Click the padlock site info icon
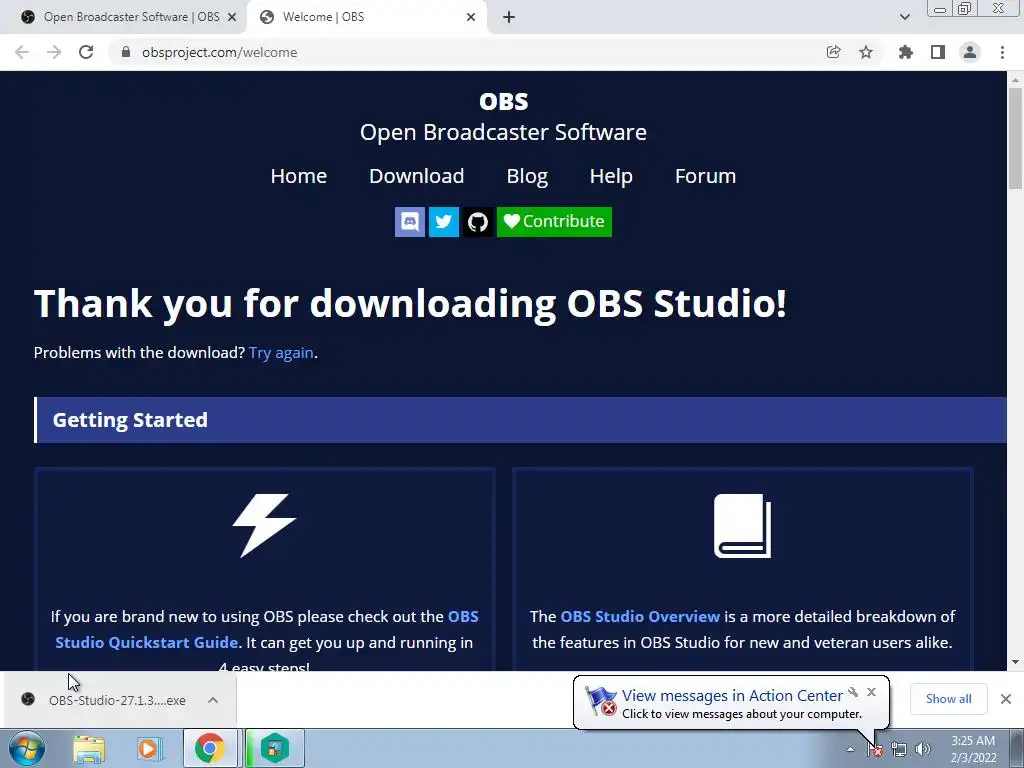Viewport: 1024px width, 768px height. 126,52
